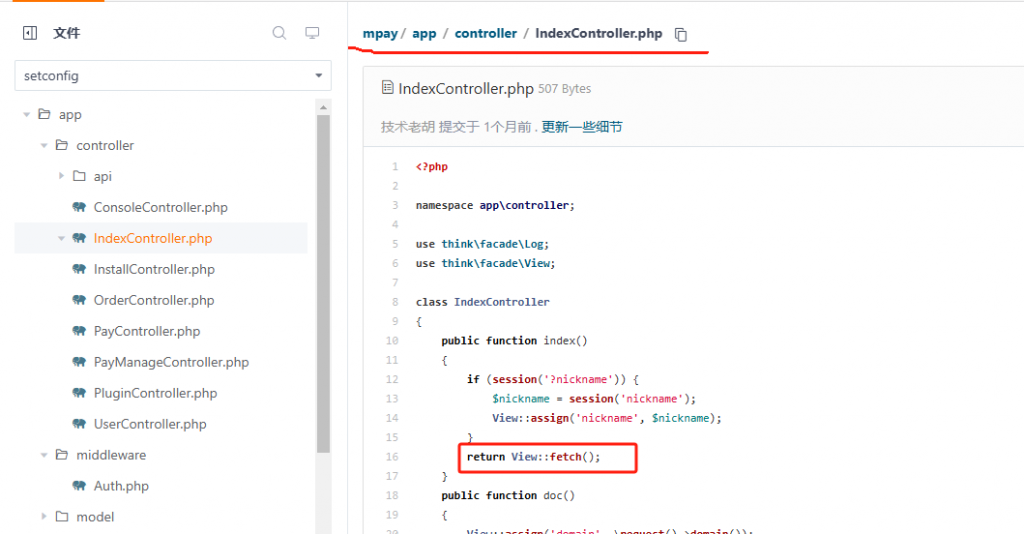Image resolution: width=1024 pixels, height=534 pixels.
Task: Click line number 10 in code view
Action: (x=392, y=340)
